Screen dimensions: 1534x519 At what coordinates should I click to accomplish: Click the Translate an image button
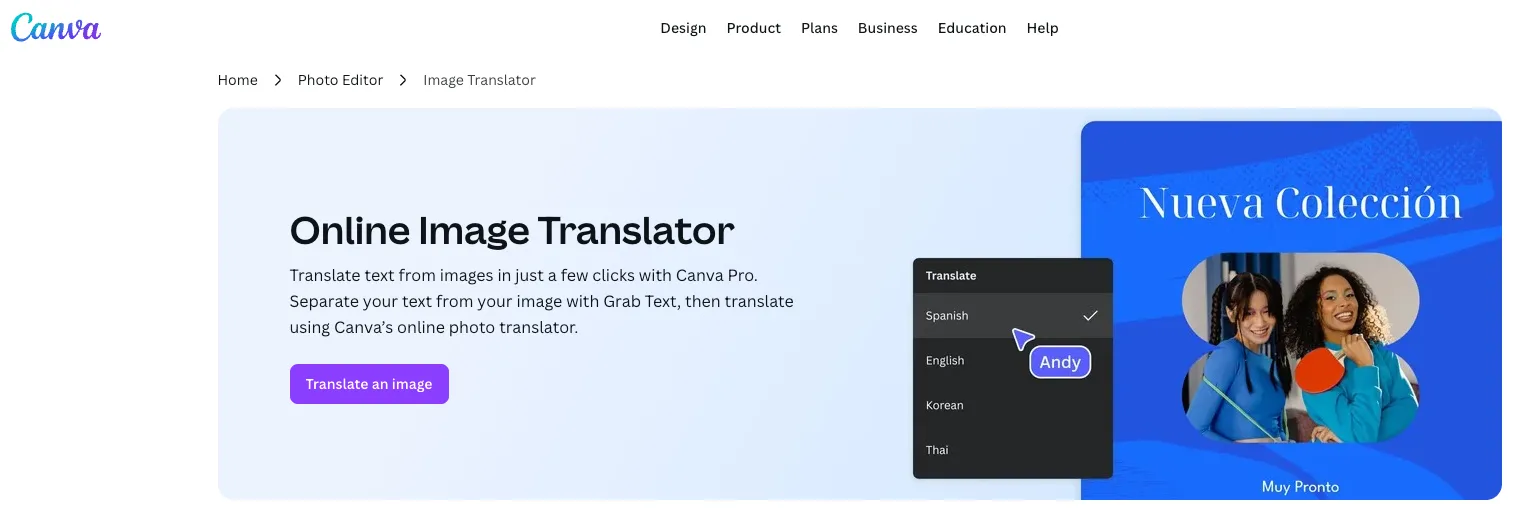369,384
